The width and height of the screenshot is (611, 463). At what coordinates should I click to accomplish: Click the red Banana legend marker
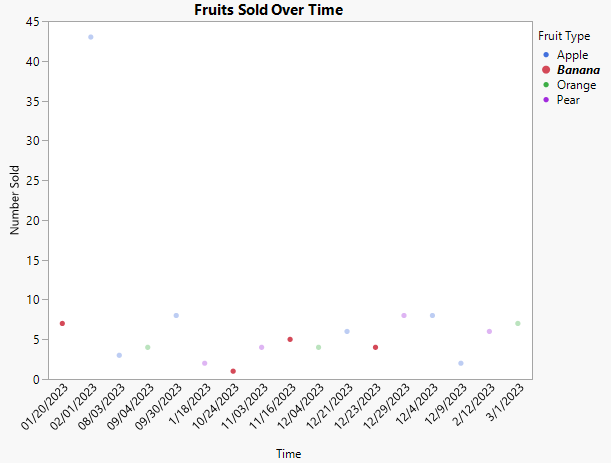pyautogui.click(x=545, y=70)
